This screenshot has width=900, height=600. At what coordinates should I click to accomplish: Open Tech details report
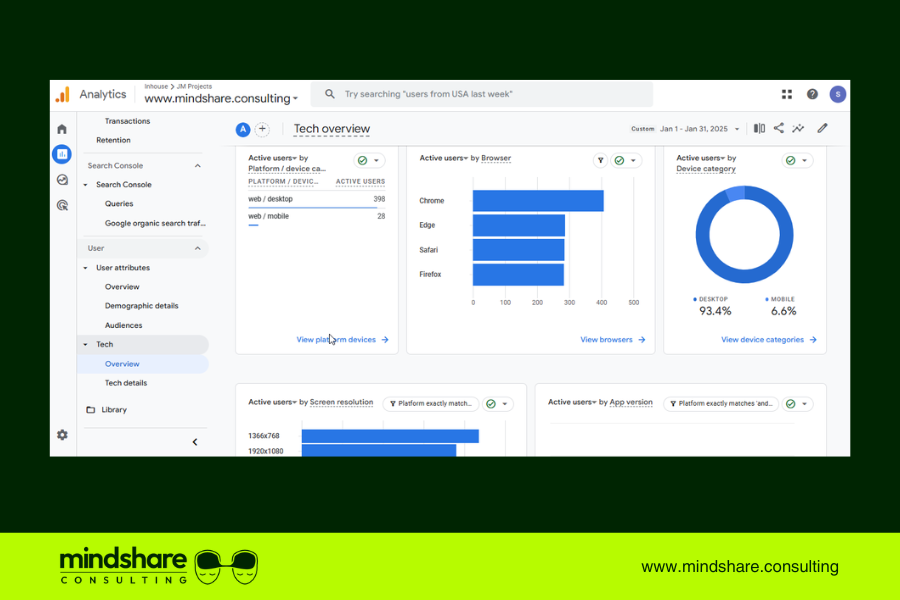(x=126, y=383)
